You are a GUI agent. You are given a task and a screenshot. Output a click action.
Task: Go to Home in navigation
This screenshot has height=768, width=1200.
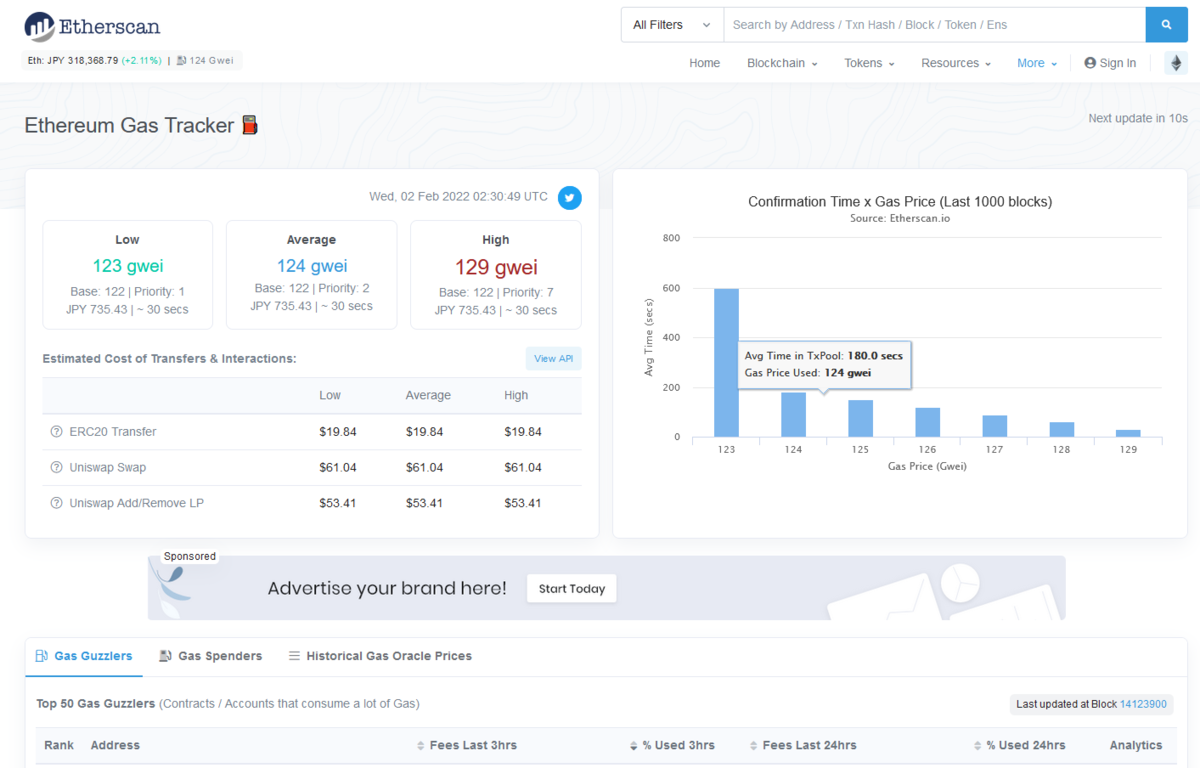click(704, 63)
